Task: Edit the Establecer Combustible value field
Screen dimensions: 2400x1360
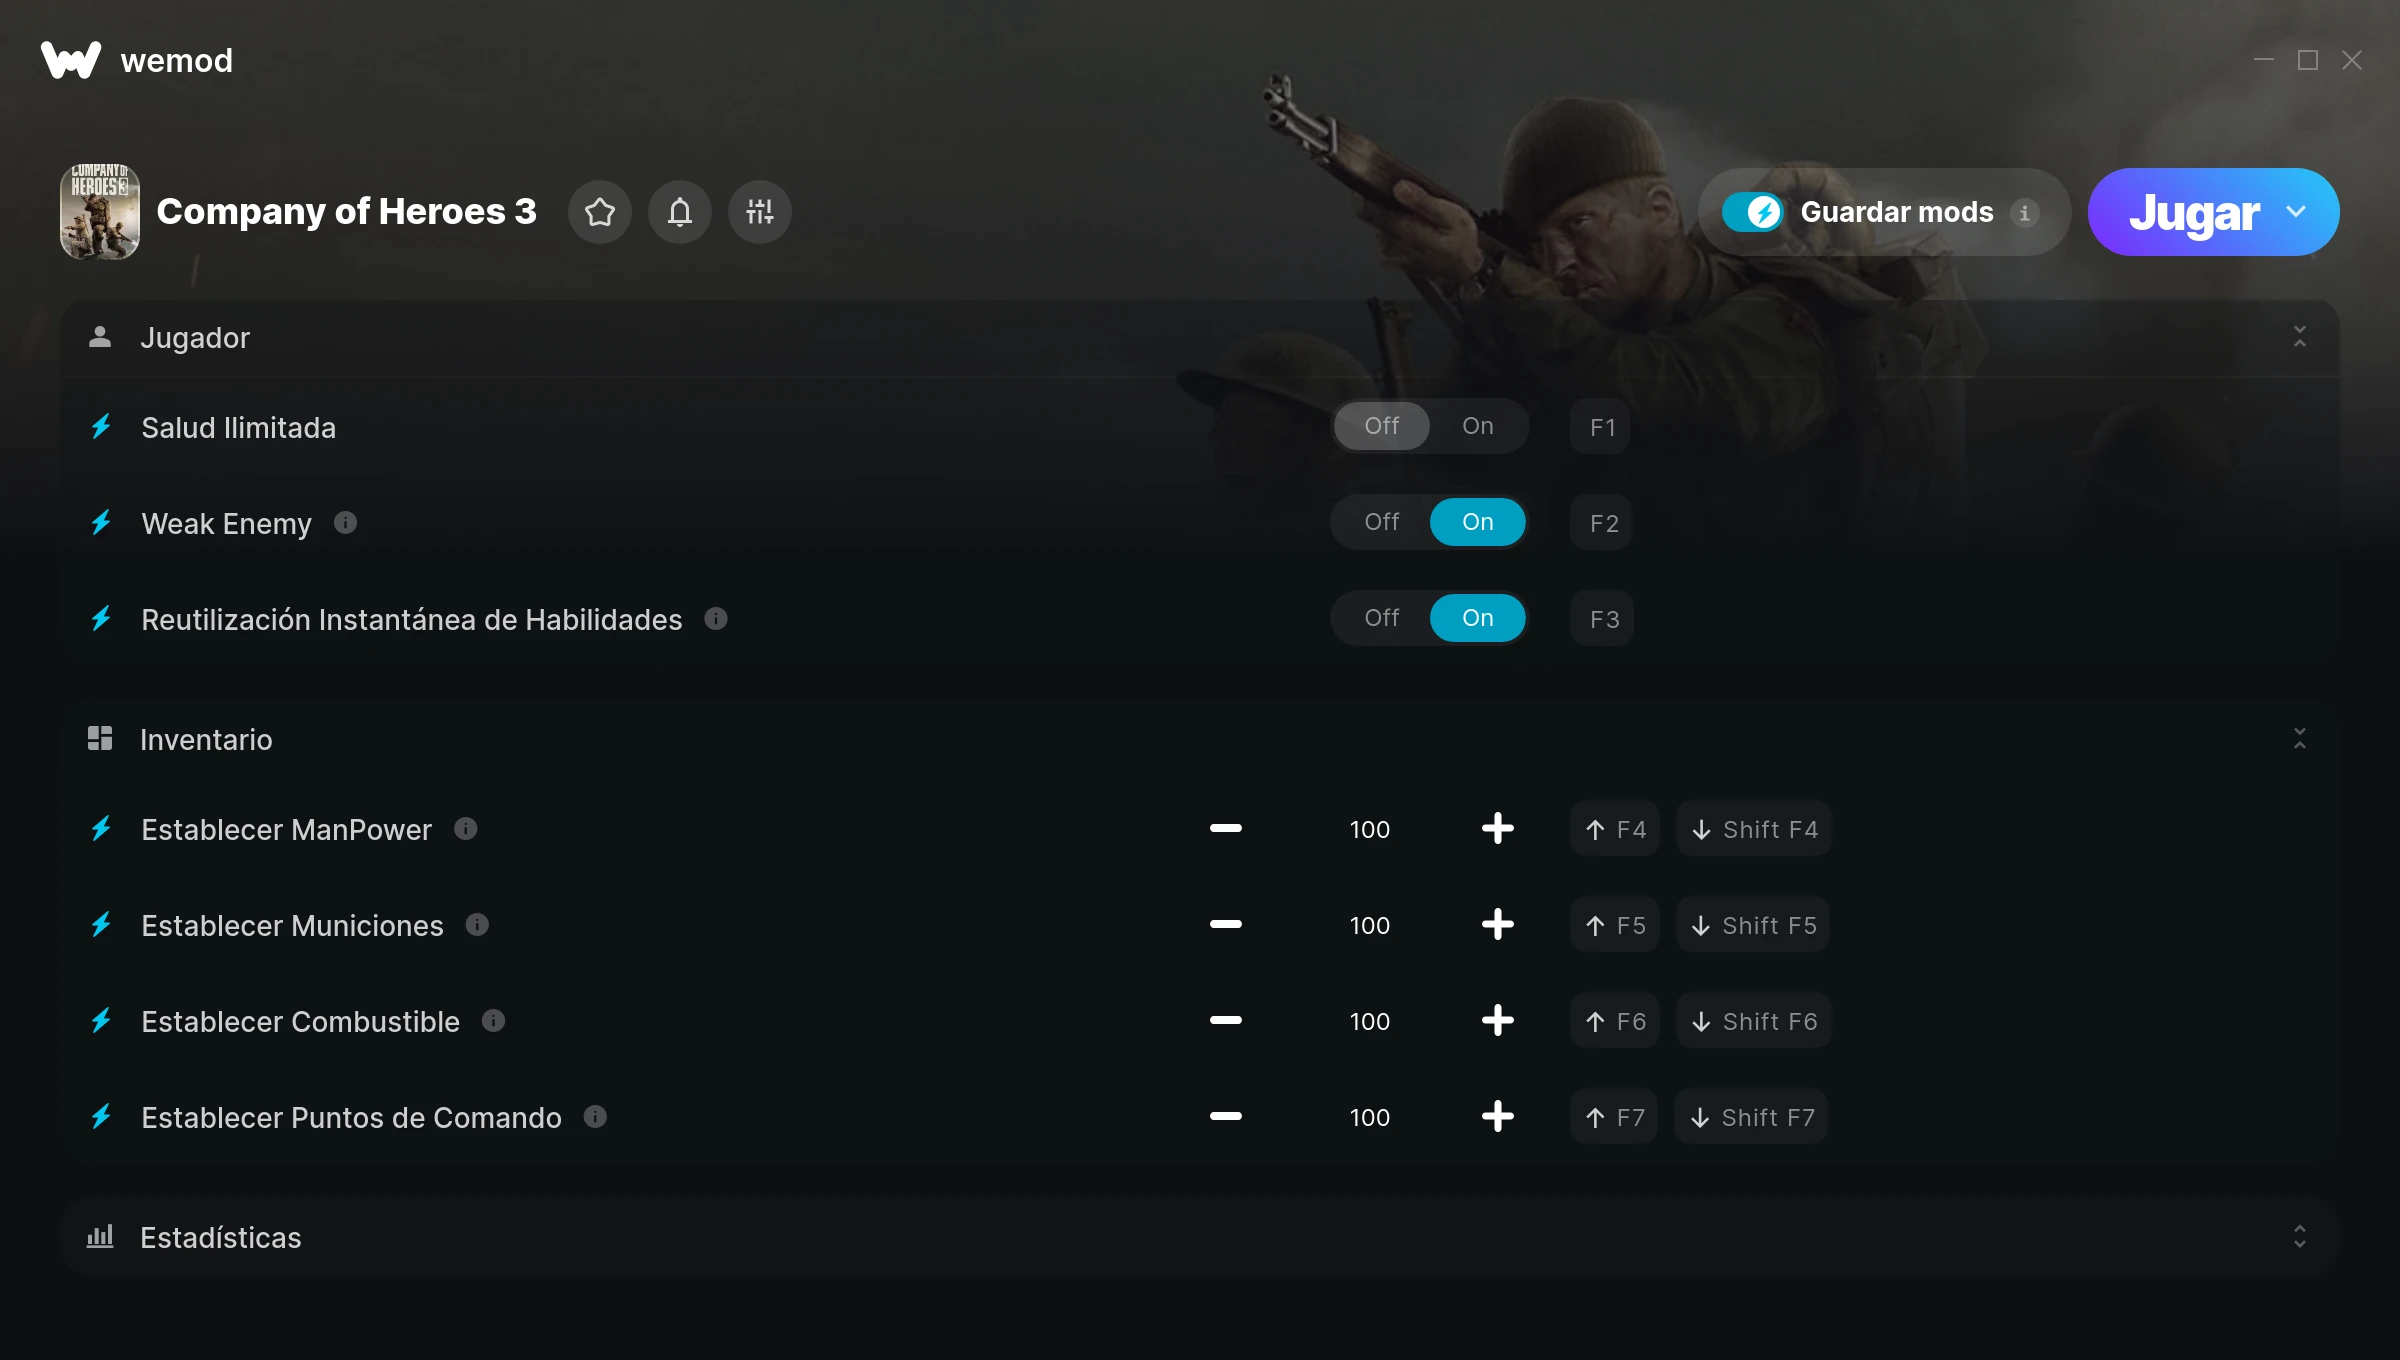Action: coord(1369,1021)
